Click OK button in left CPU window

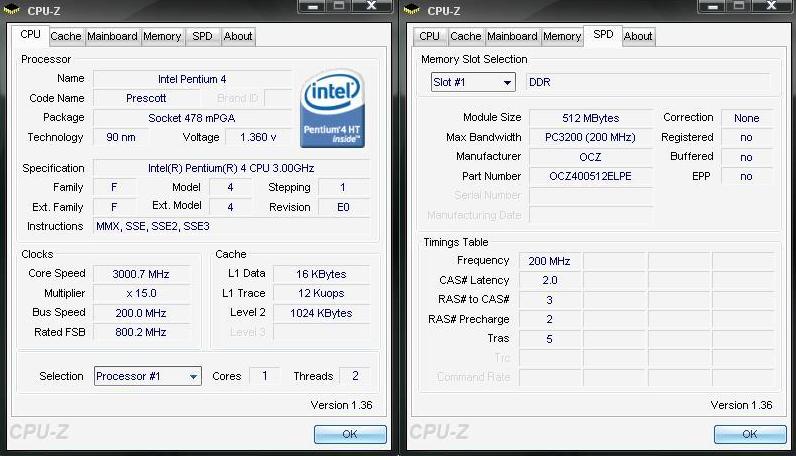click(x=350, y=434)
